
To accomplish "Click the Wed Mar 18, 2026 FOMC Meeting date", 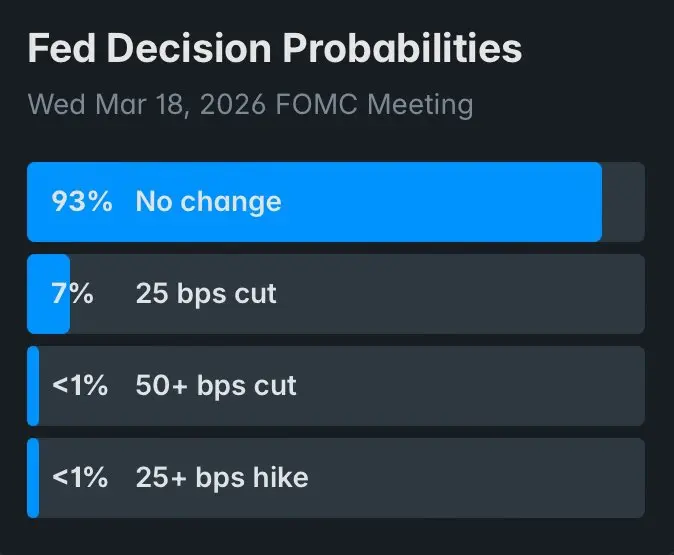I will [250, 104].
